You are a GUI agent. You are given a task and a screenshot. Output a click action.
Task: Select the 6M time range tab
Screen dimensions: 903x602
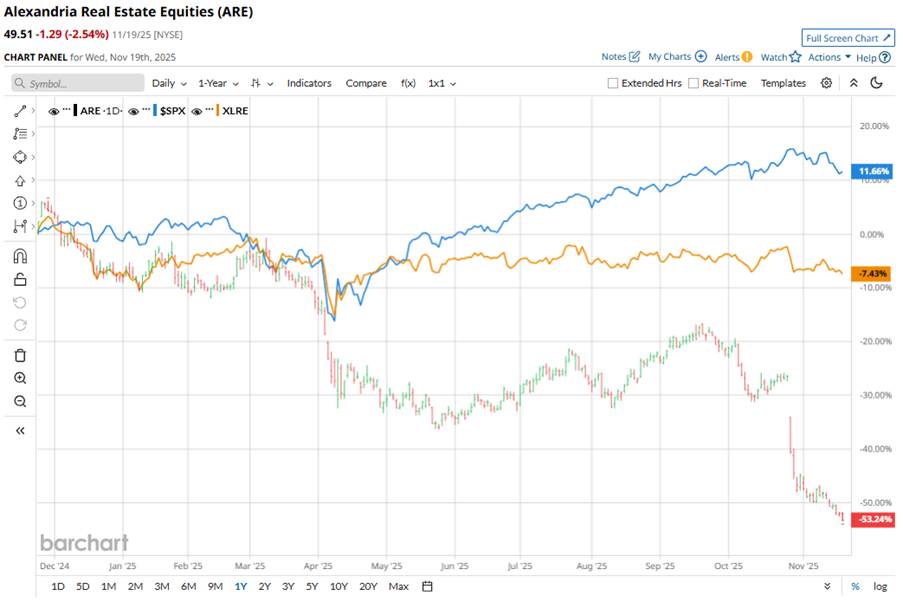pyautogui.click(x=188, y=586)
